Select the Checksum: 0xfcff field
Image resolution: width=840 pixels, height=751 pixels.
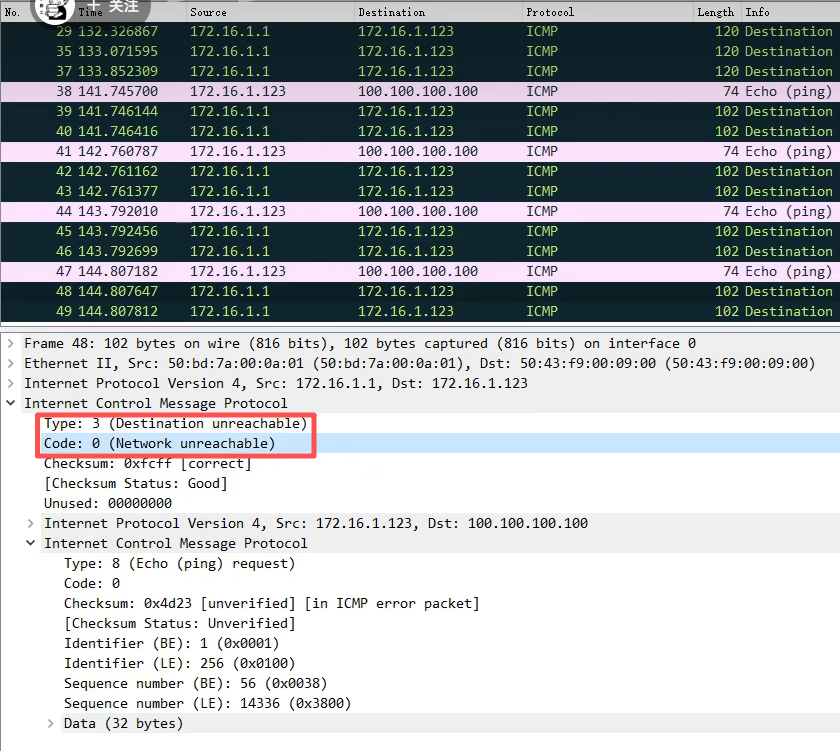point(147,463)
